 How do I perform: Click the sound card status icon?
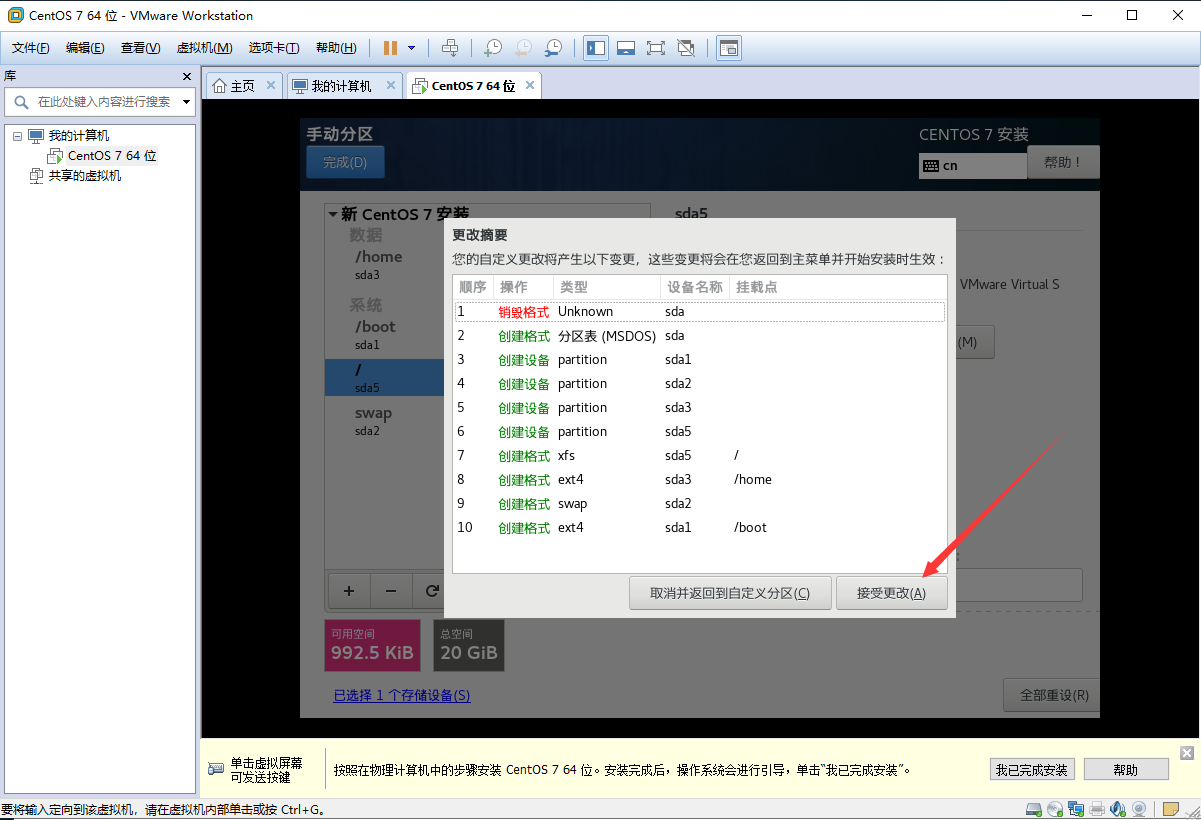1118,809
